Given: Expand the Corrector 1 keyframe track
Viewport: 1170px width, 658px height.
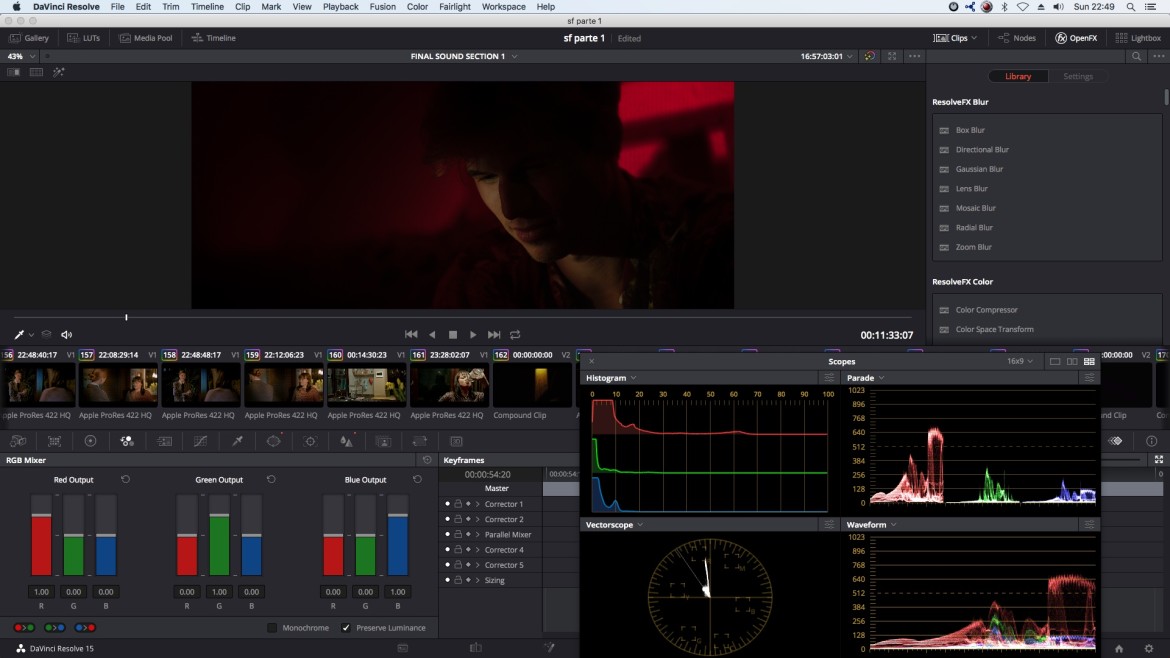Looking at the screenshot, I should (478, 504).
